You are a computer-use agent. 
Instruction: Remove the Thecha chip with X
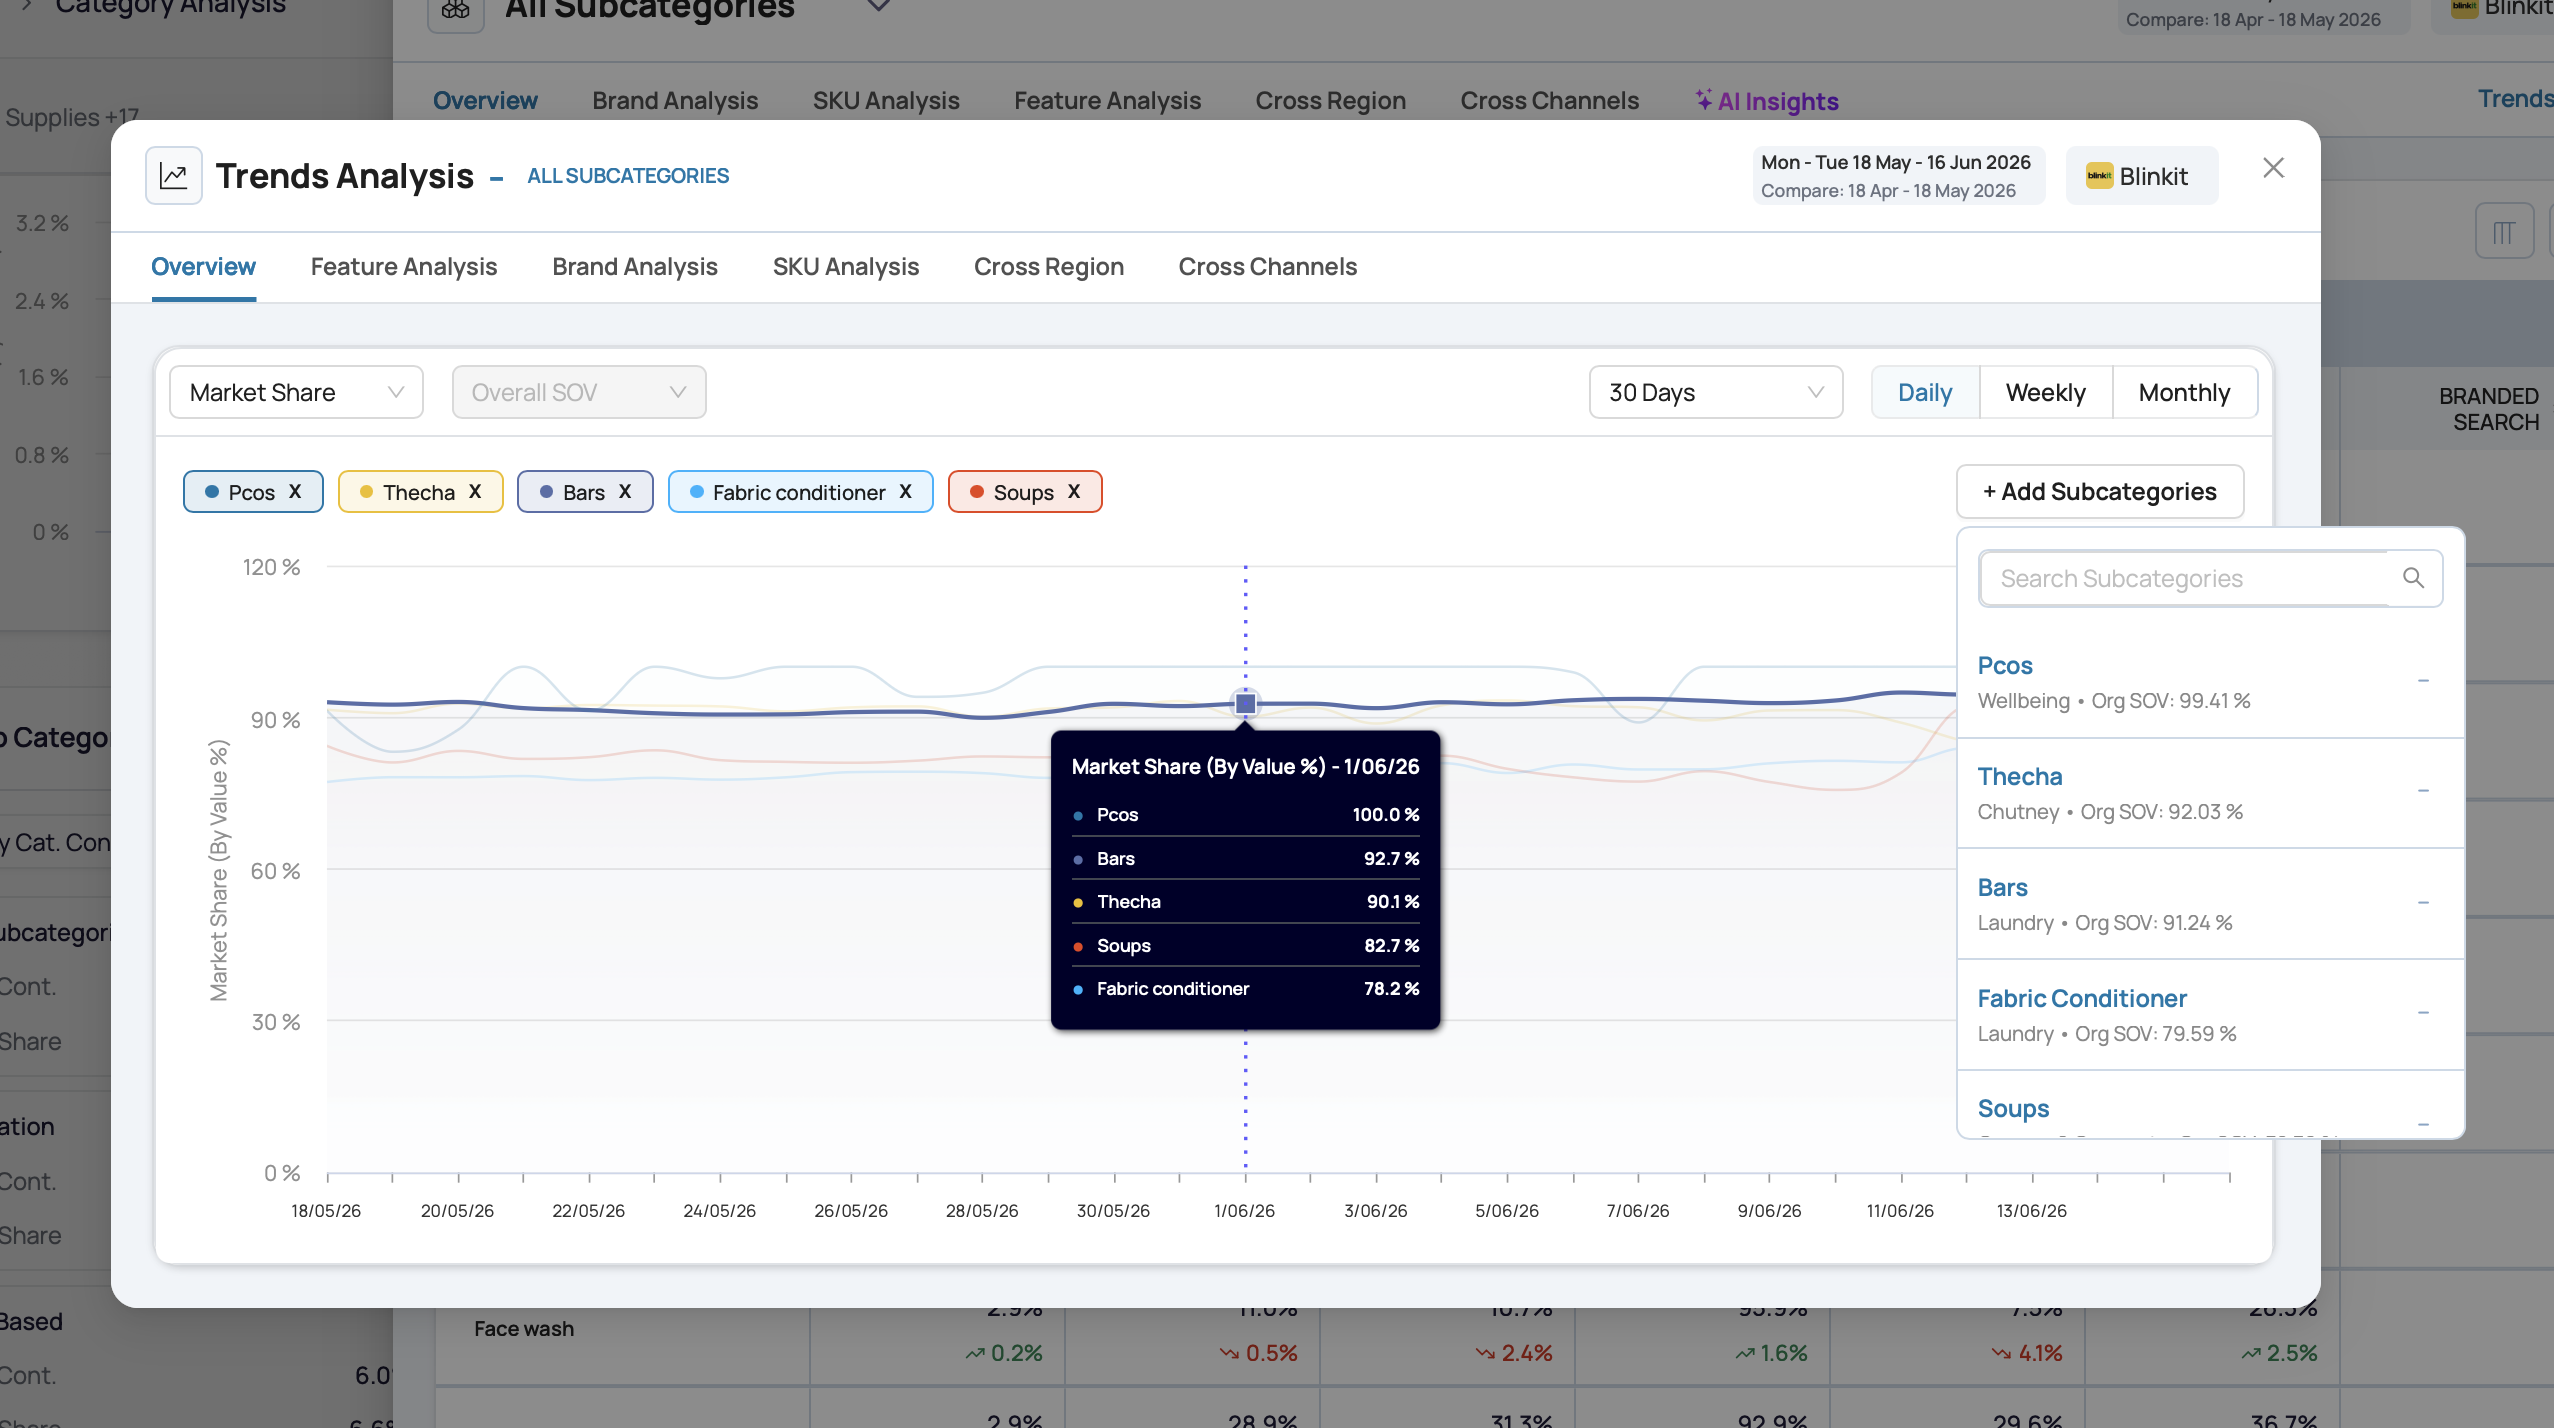[x=475, y=492]
